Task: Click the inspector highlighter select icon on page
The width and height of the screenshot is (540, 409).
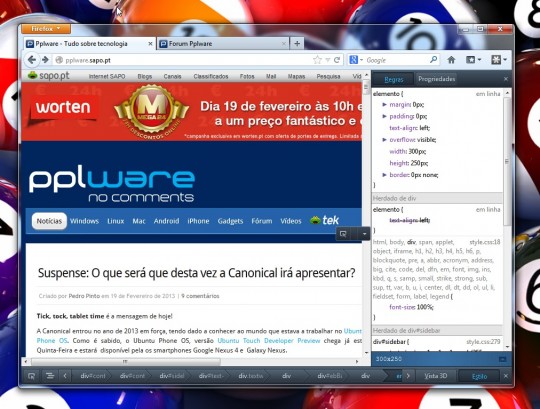Action: click(x=343, y=234)
